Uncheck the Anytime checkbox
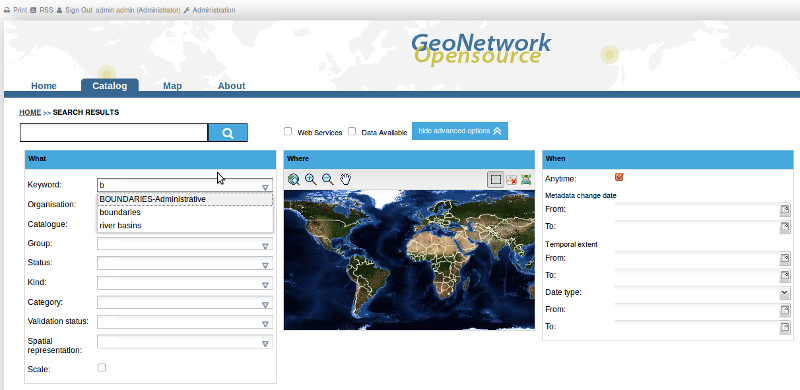The width and height of the screenshot is (800, 390). tap(619, 177)
